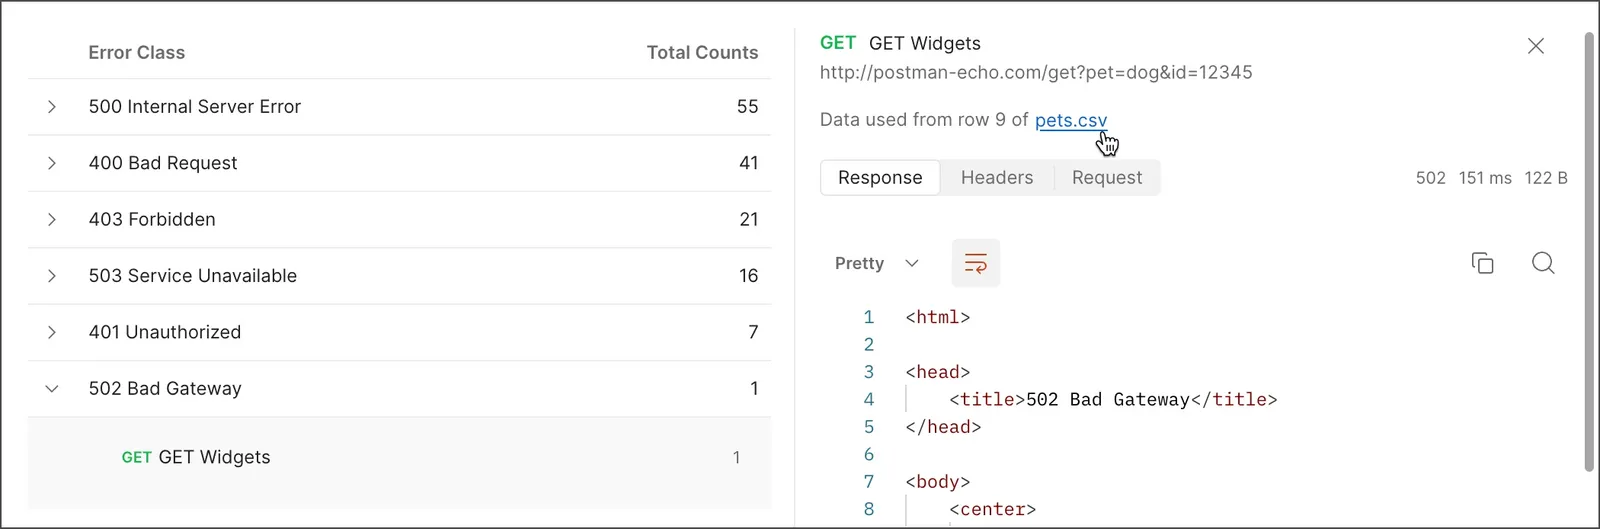
Task: Click the count 55 for Internal Server Error
Action: (x=748, y=107)
